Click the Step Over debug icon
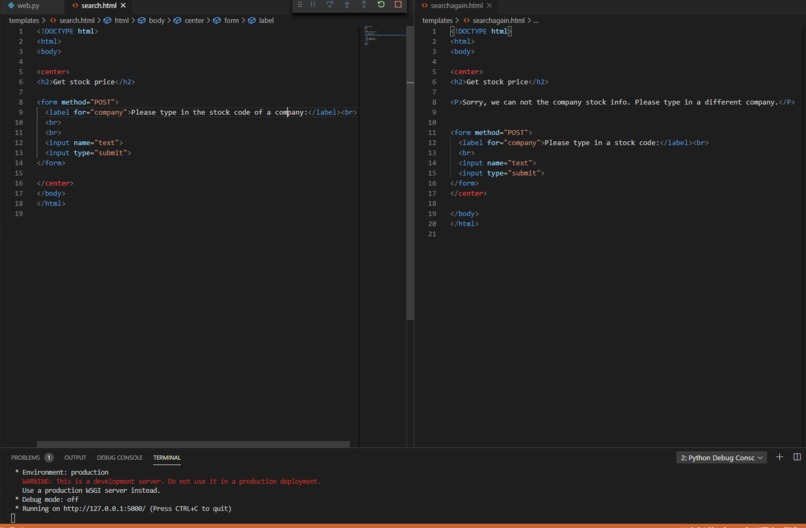The height and width of the screenshot is (528, 806). pyautogui.click(x=329, y=5)
